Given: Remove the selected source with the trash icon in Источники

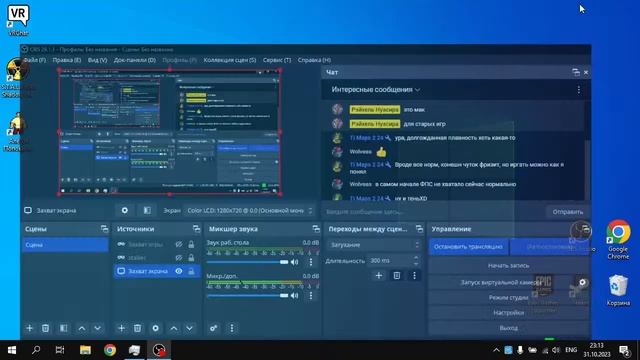Looking at the screenshot, I should (138, 328).
